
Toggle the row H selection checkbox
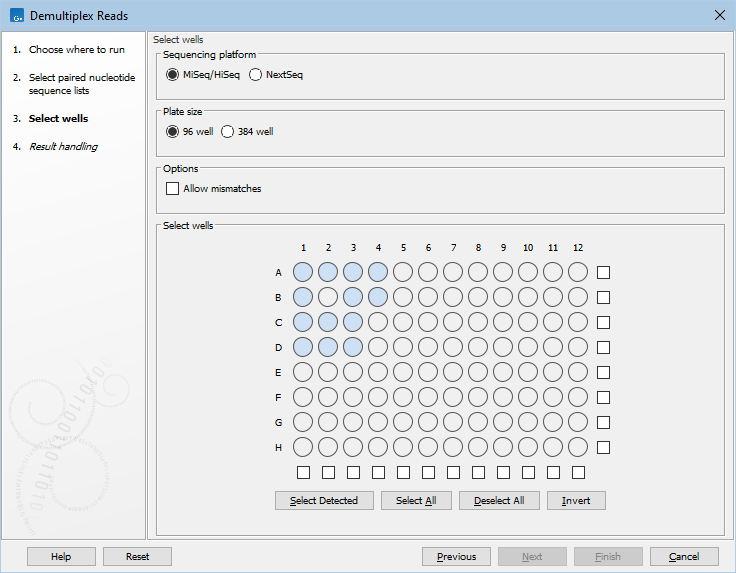click(x=603, y=447)
